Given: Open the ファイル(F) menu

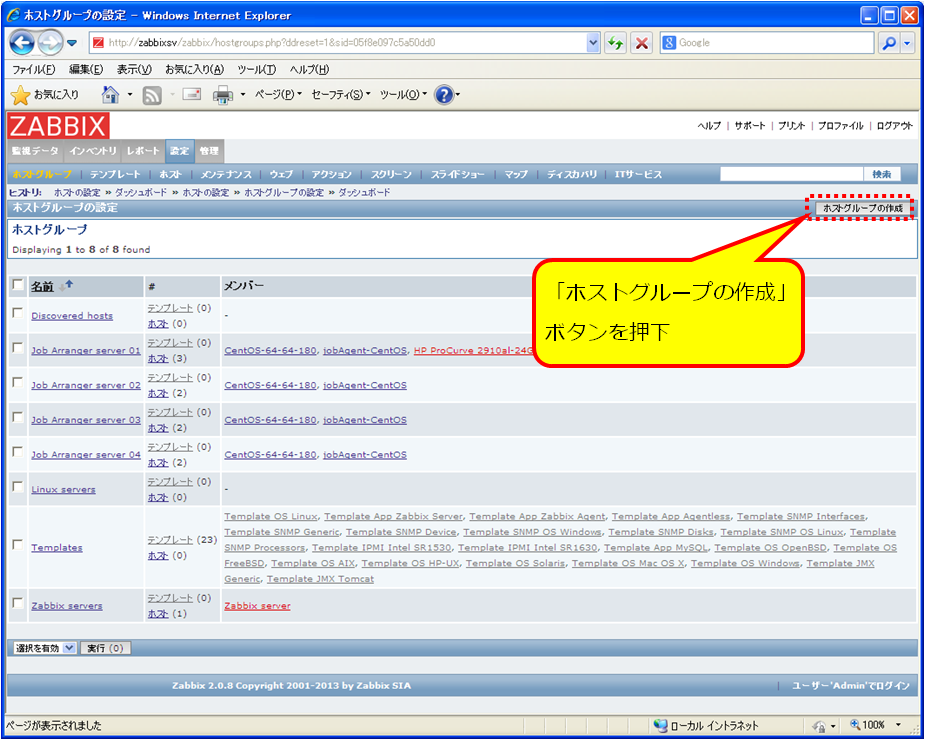Looking at the screenshot, I should [x=33, y=70].
